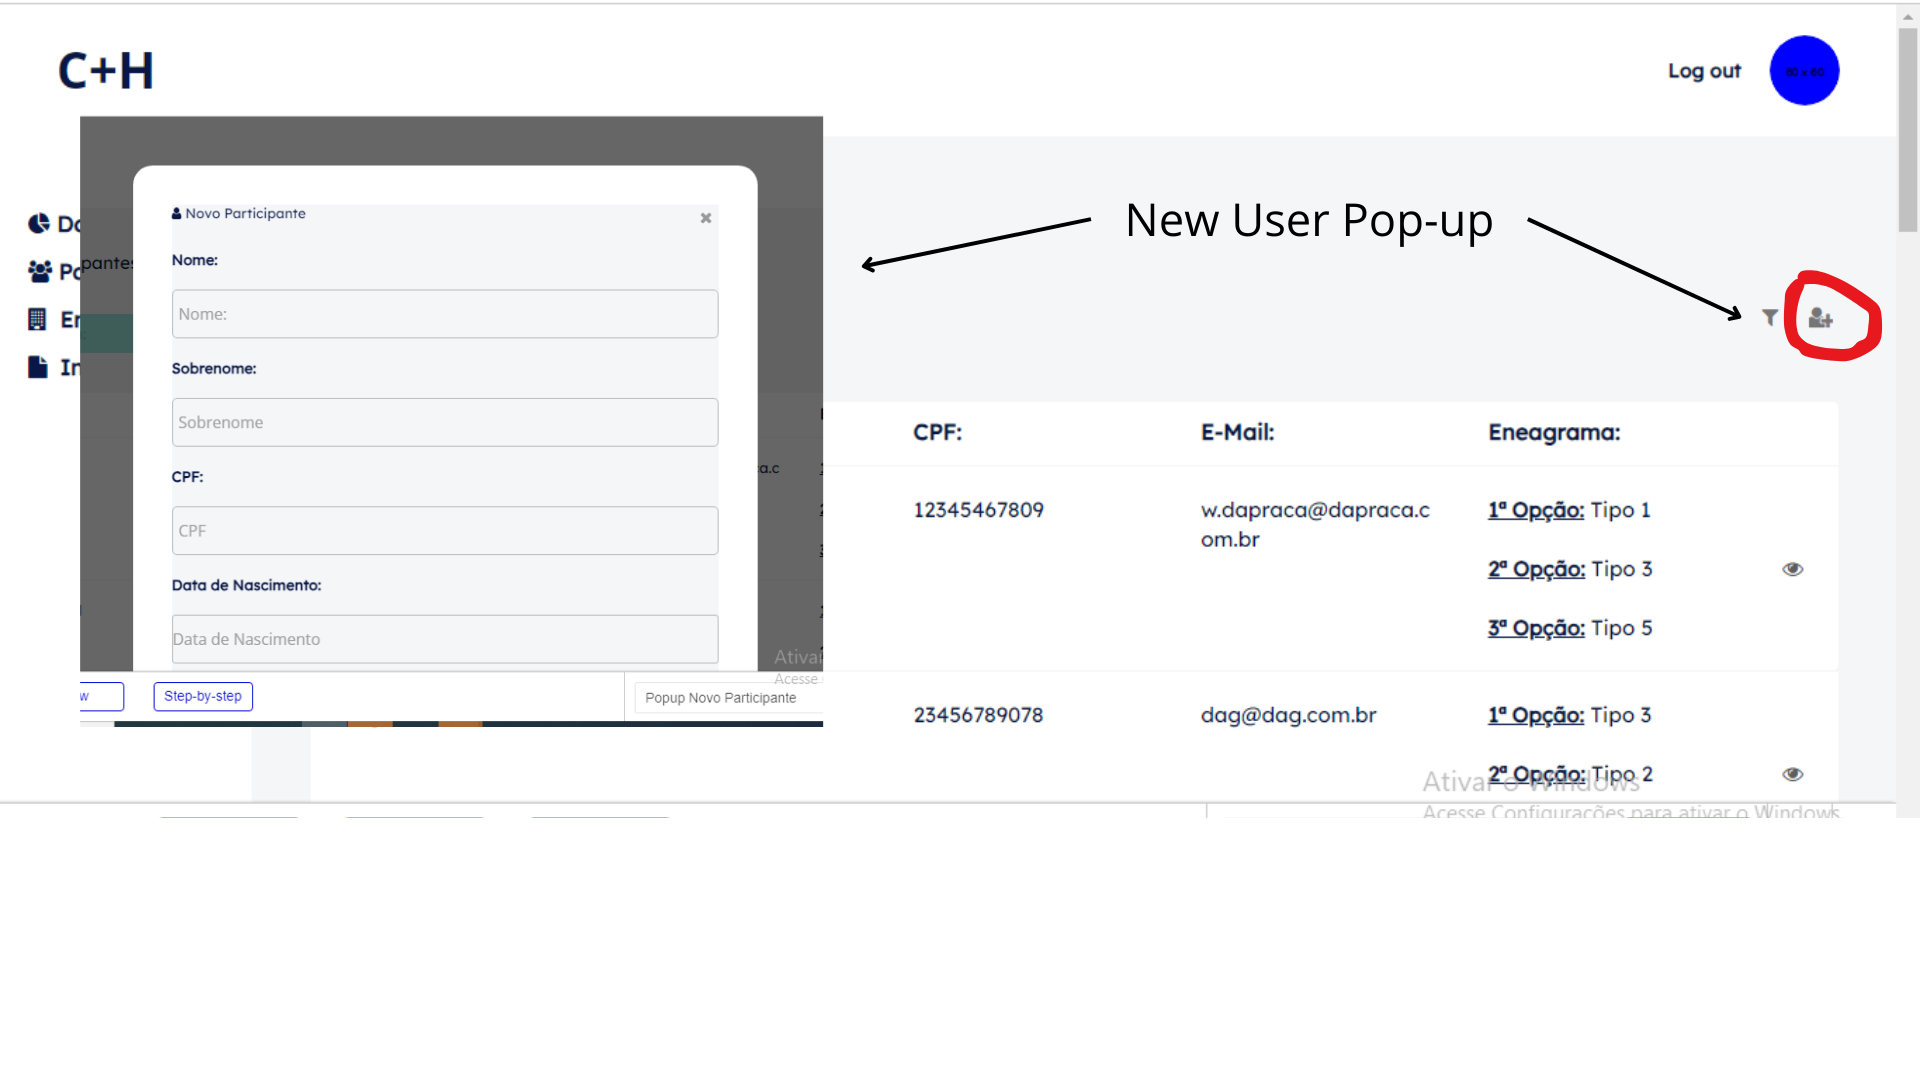Close the Novo Participante popup

click(x=706, y=218)
